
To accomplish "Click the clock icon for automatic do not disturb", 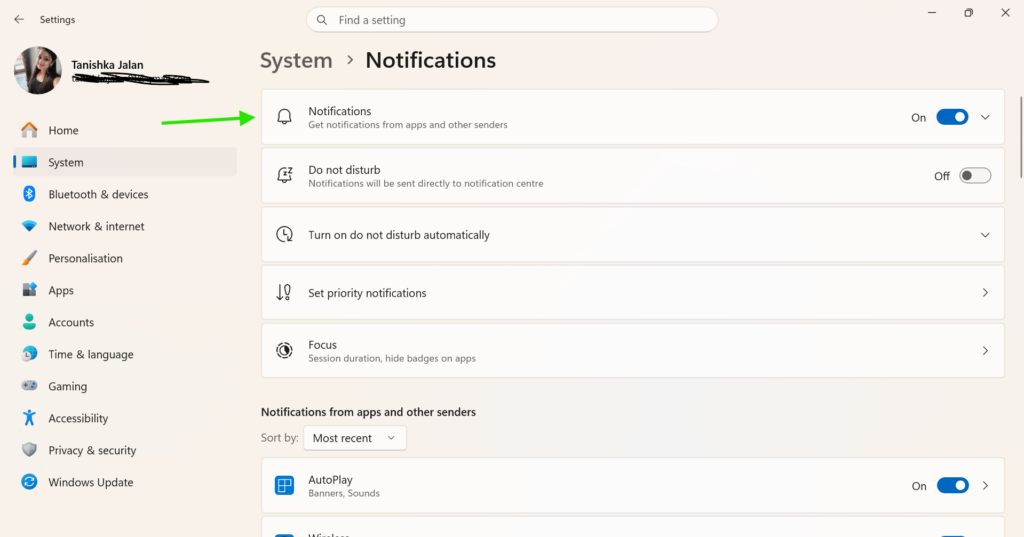I will point(284,235).
